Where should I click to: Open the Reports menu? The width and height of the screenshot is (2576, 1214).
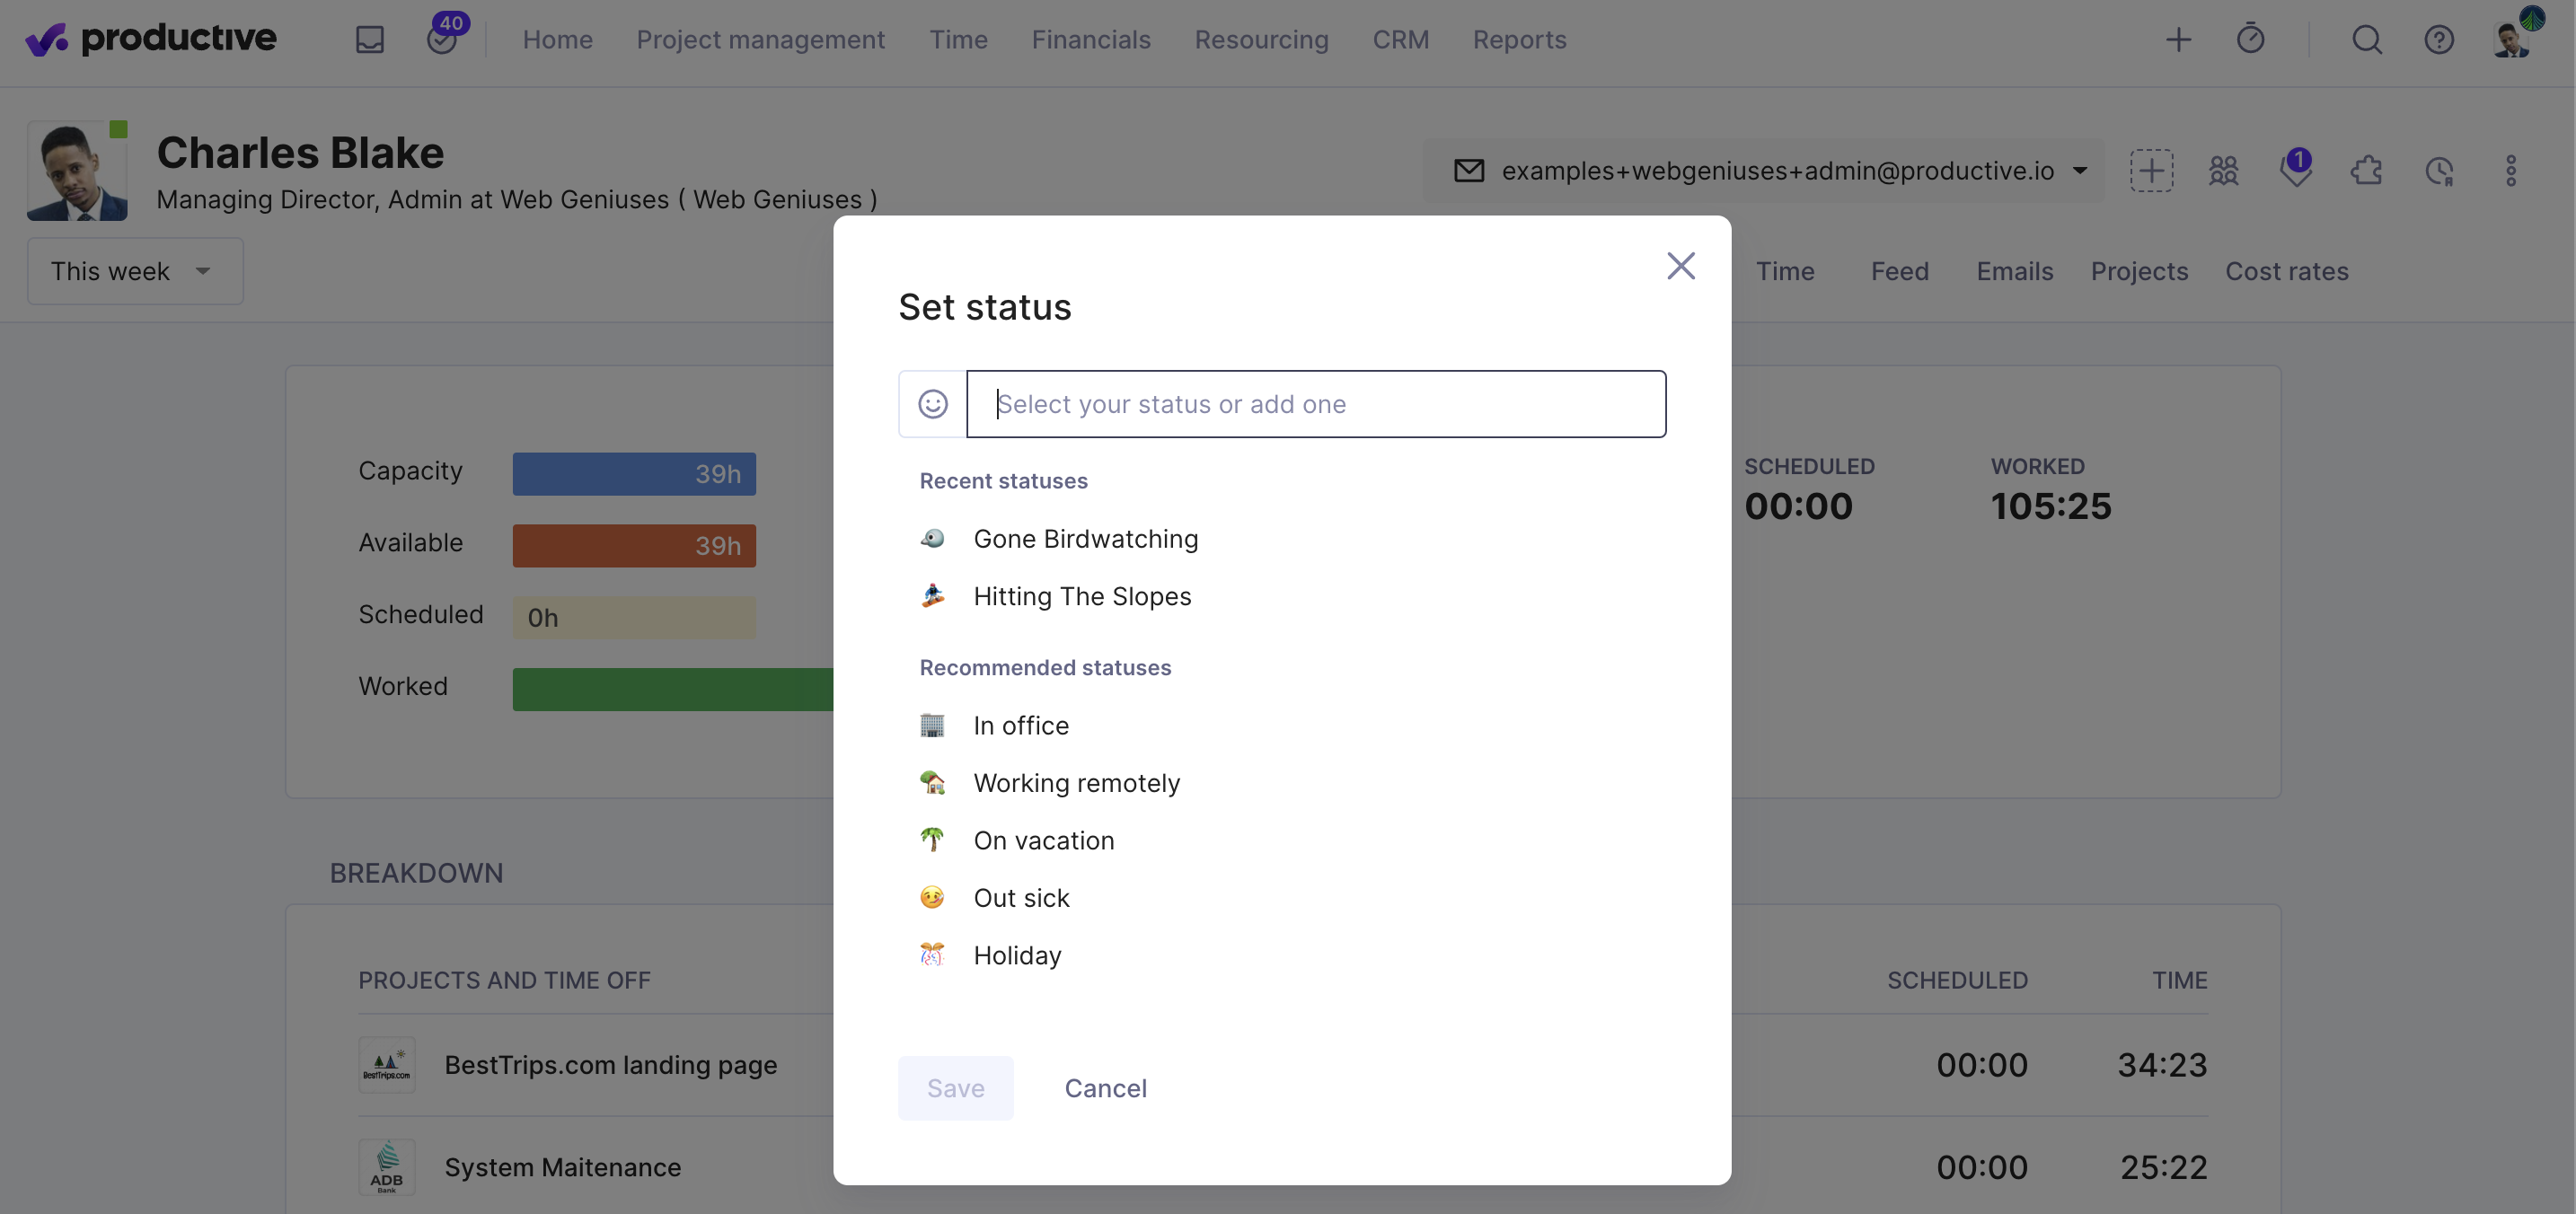tap(1519, 40)
